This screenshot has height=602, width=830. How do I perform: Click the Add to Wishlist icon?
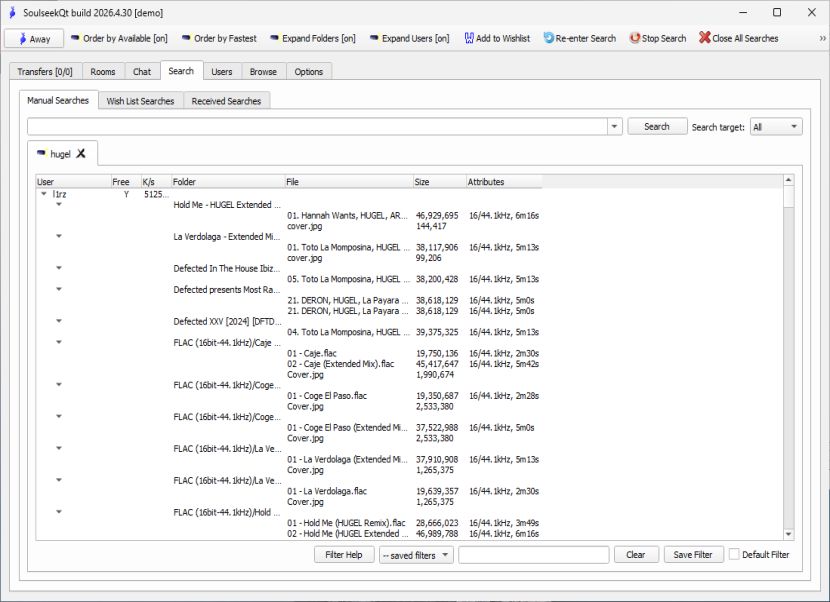[469, 39]
